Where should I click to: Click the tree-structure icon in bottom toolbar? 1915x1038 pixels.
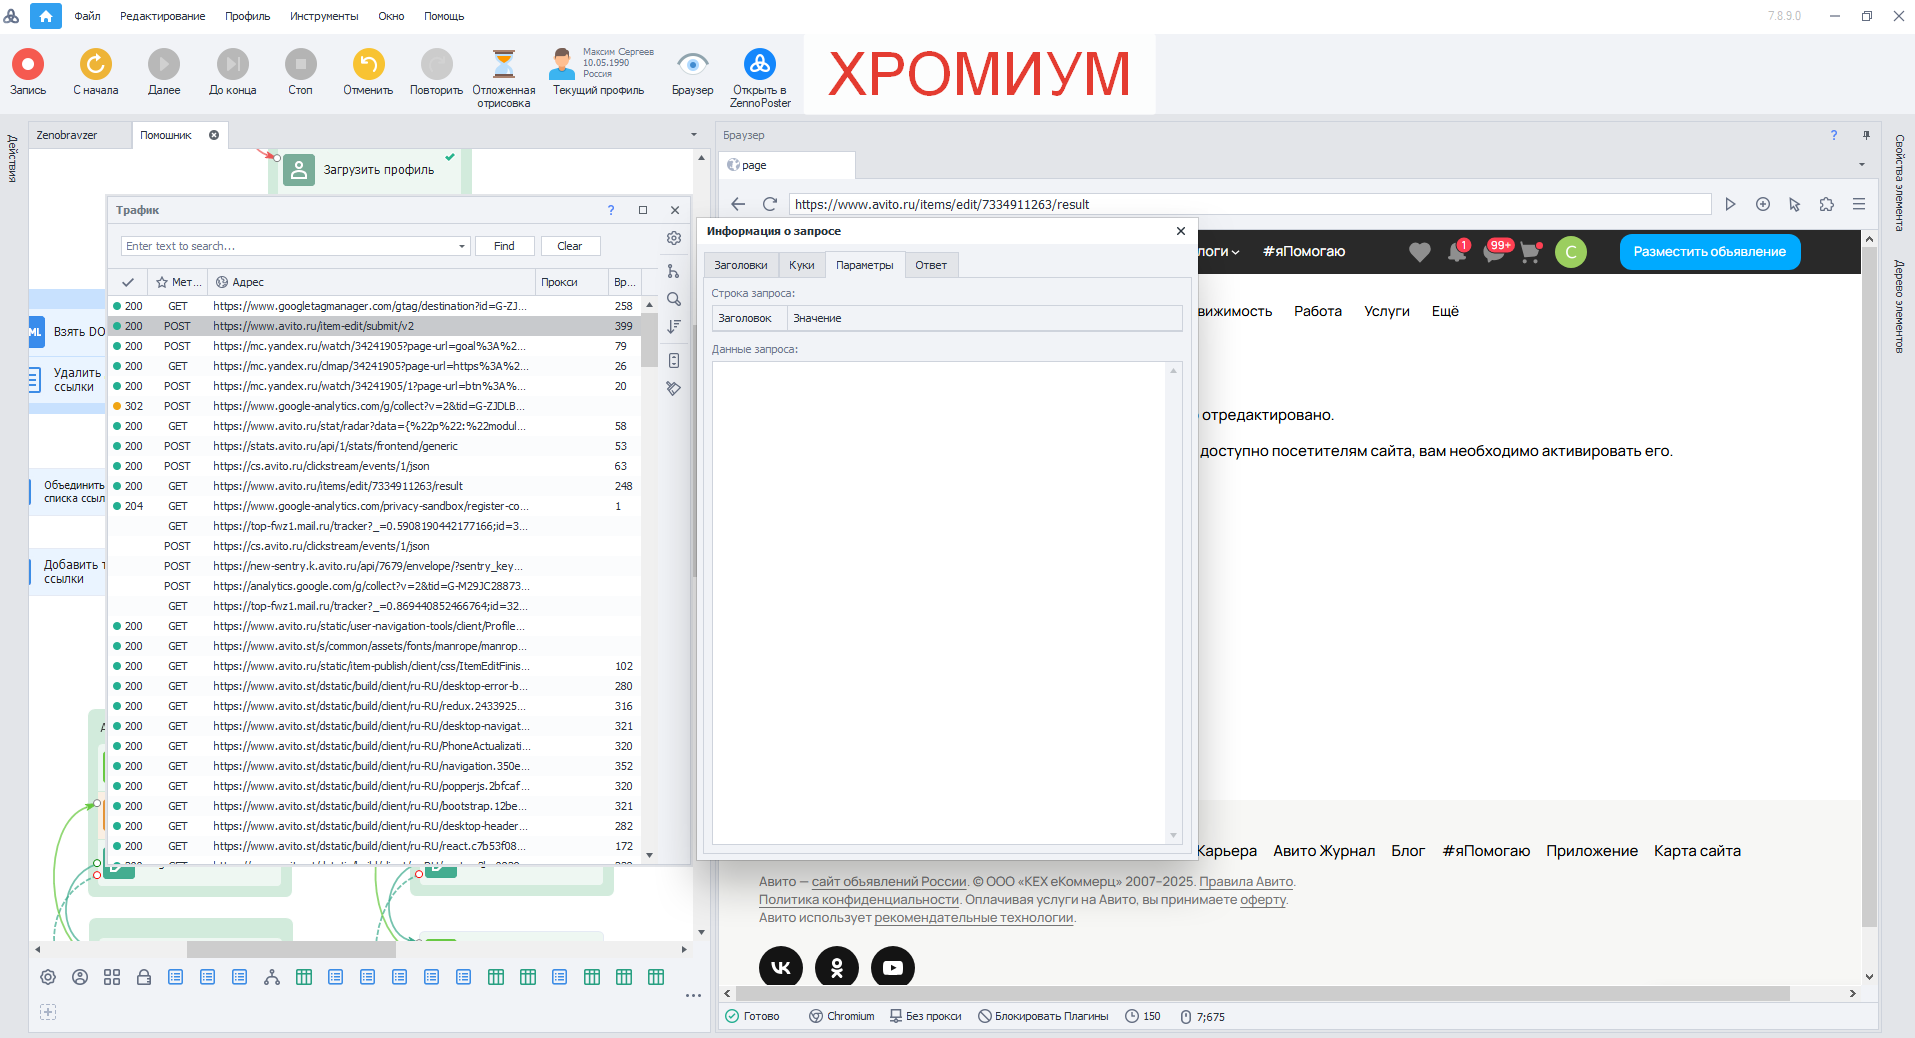point(272,977)
